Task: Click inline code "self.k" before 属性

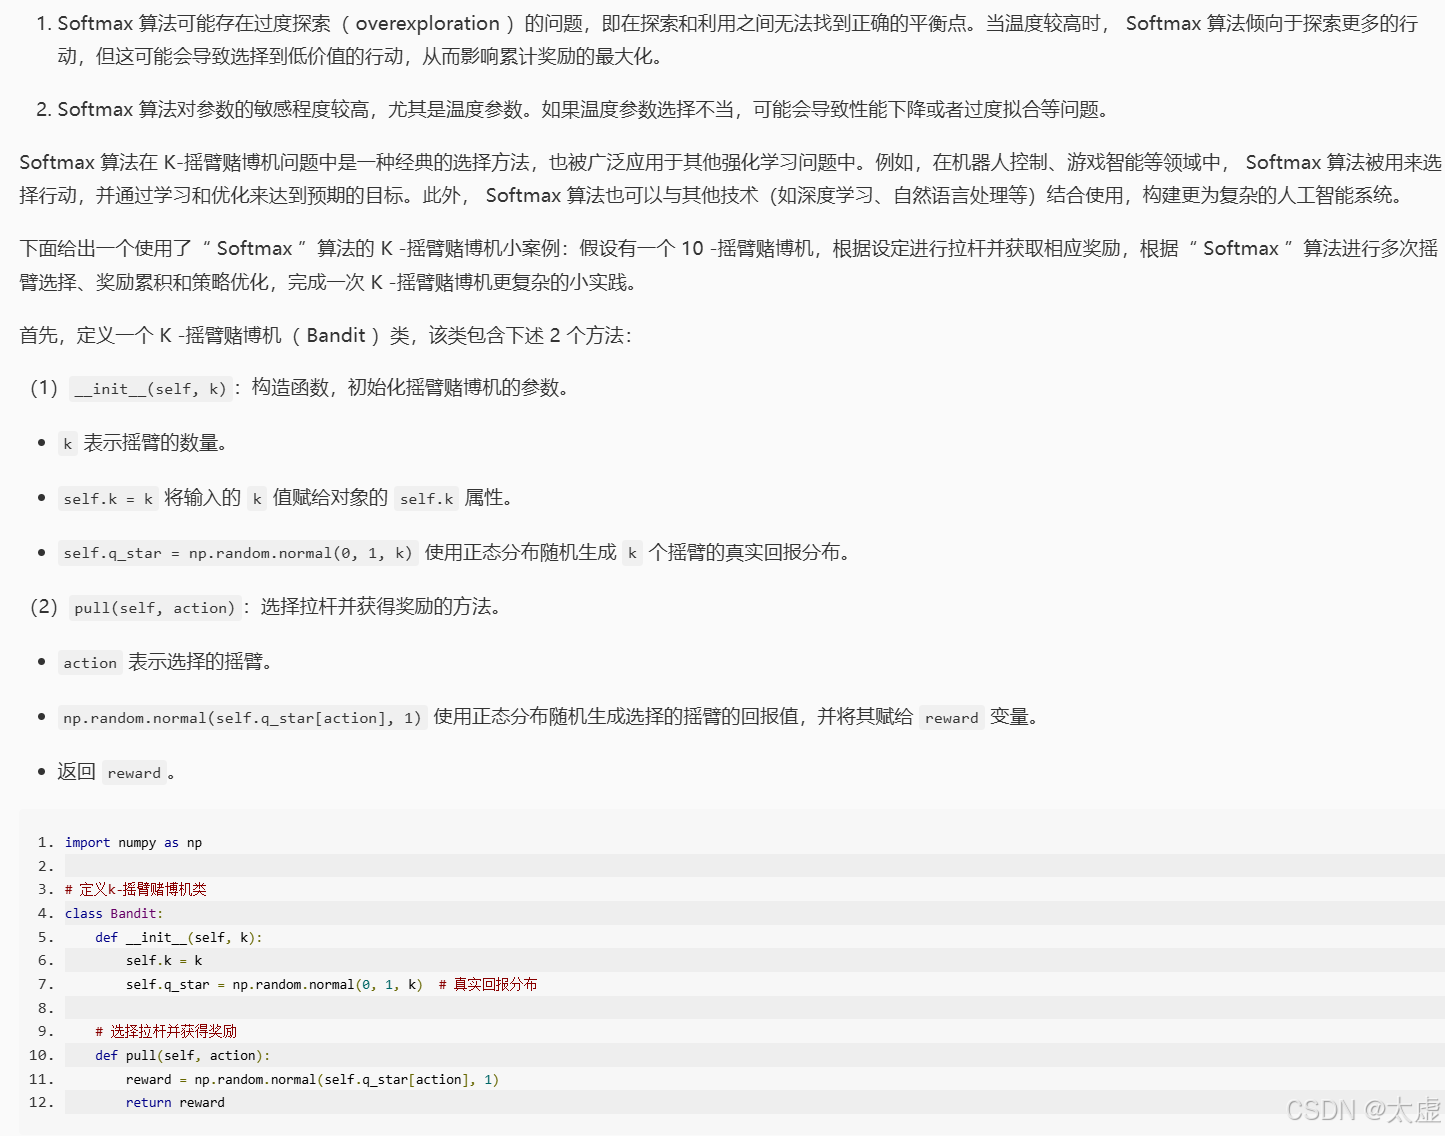Action: (427, 498)
